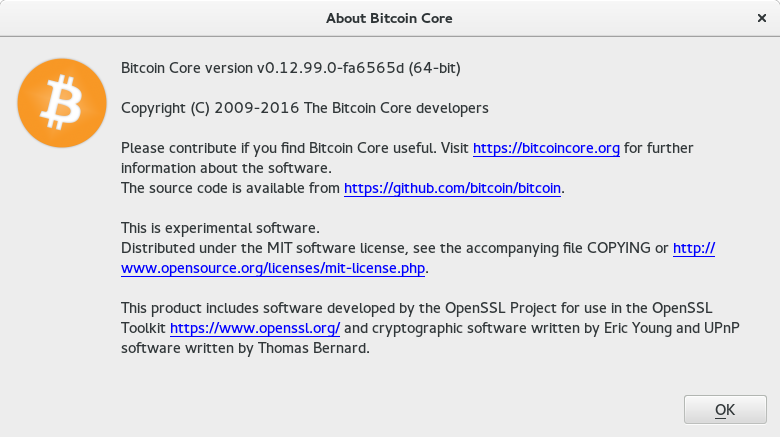Click 'information about the software.' text
The height and width of the screenshot is (437, 780).
pyautogui.click(x=225, y=167)
